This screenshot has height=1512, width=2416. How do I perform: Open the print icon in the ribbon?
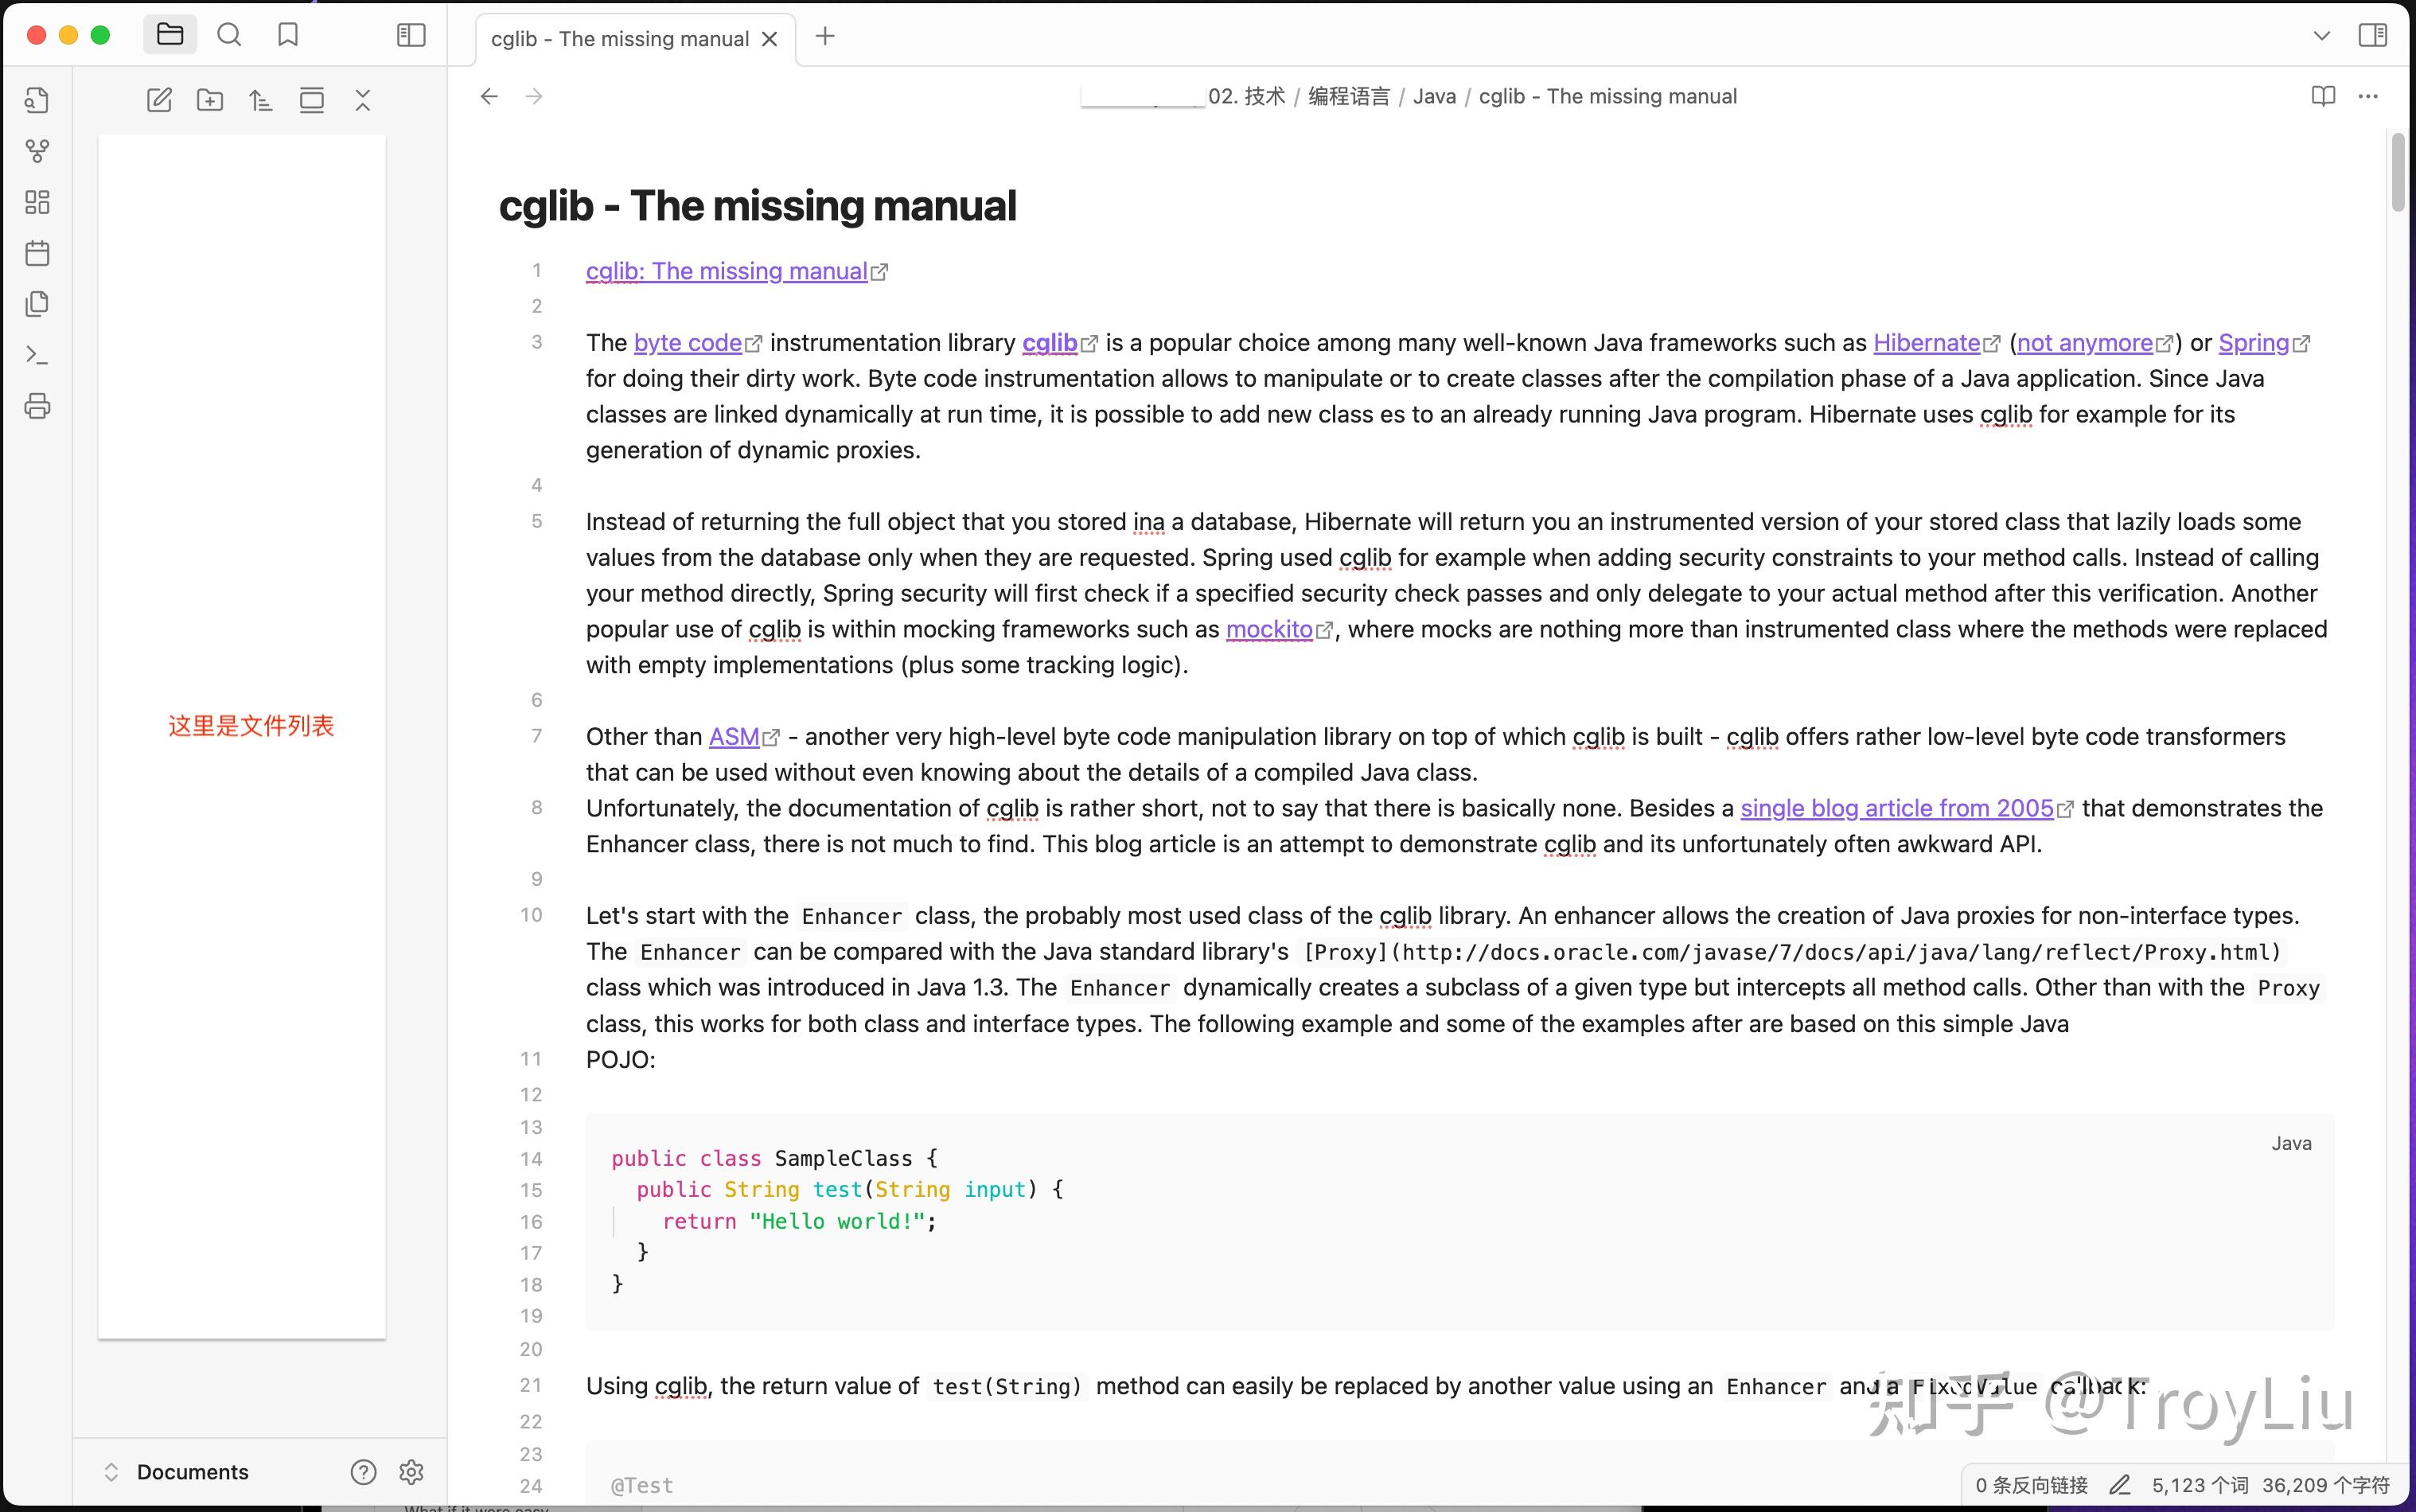point(37,406)
